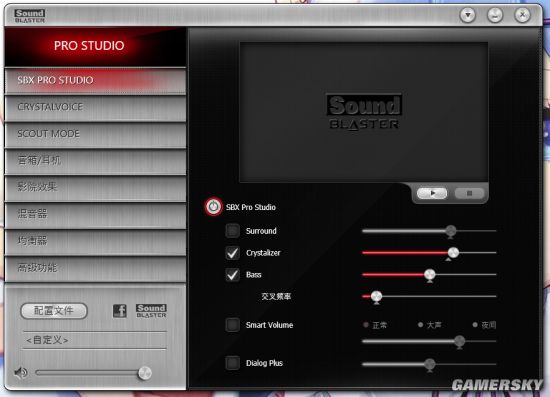Play the demo audio clip
The image size is (550, 397).
click(432, 193)
